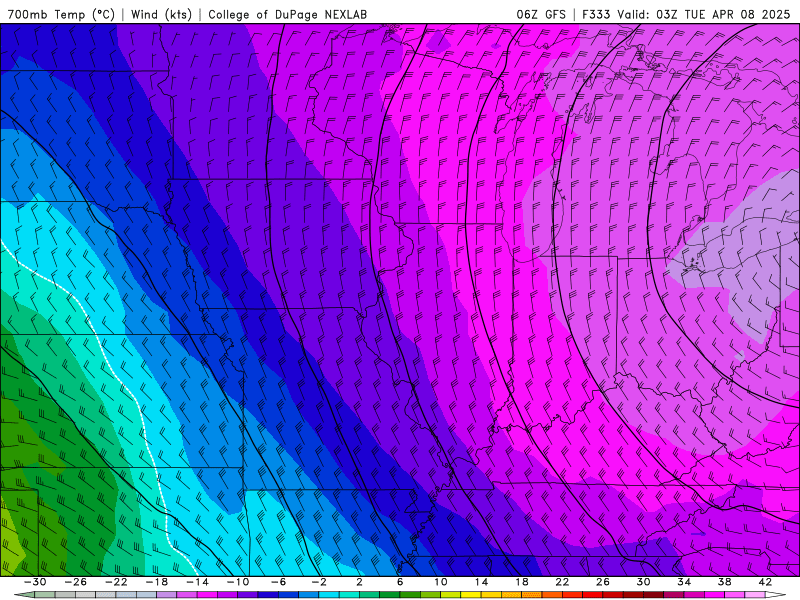Select the -10 value on the color scale

238,582
